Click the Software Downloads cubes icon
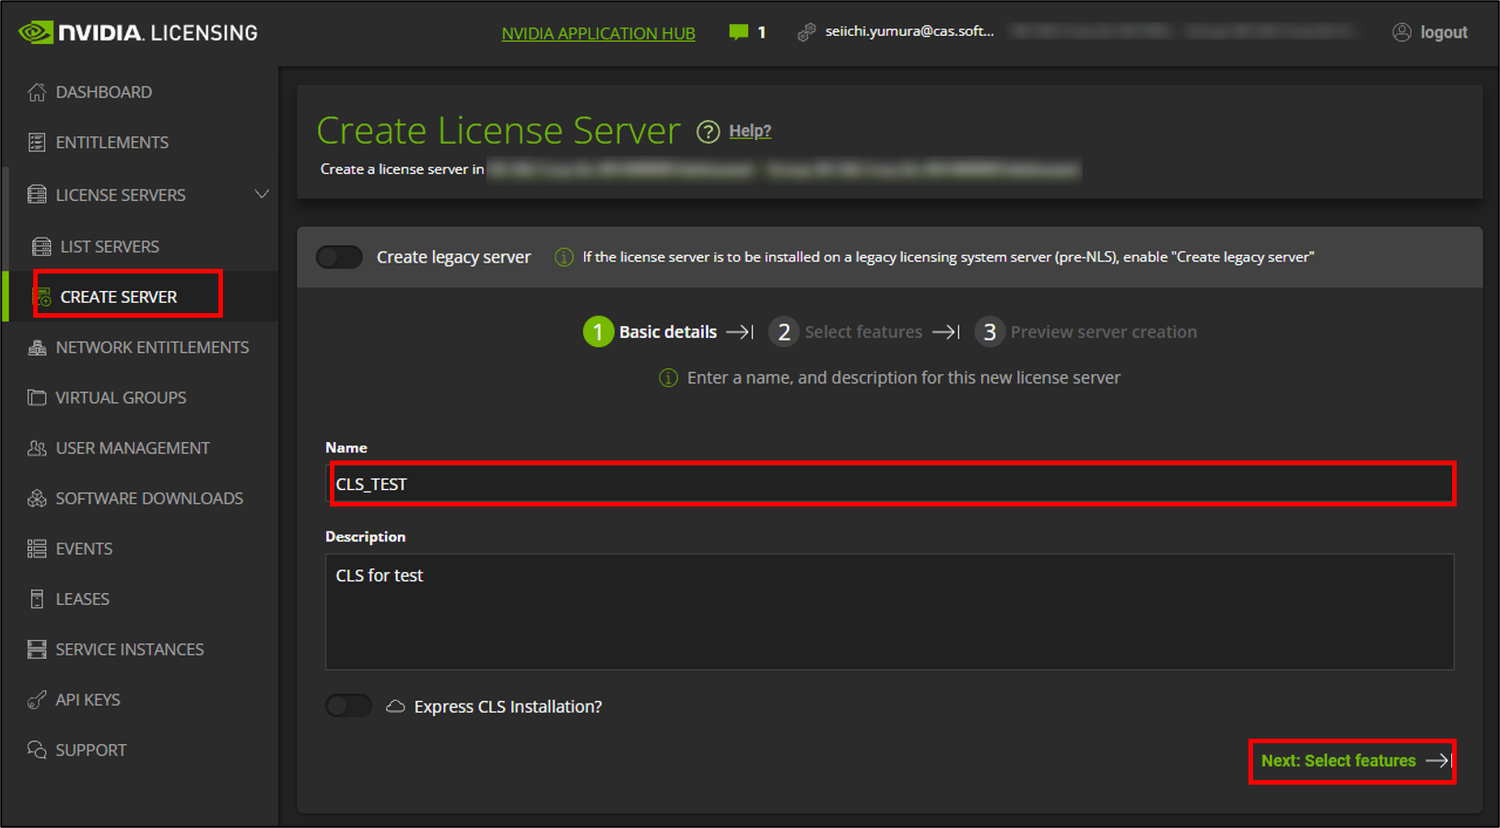This screenshot has height=828, width=1500. (37, 498)
